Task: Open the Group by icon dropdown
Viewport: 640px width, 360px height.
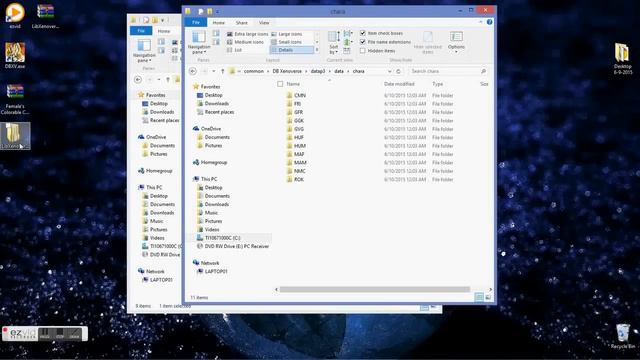Action: coord(348,33)
